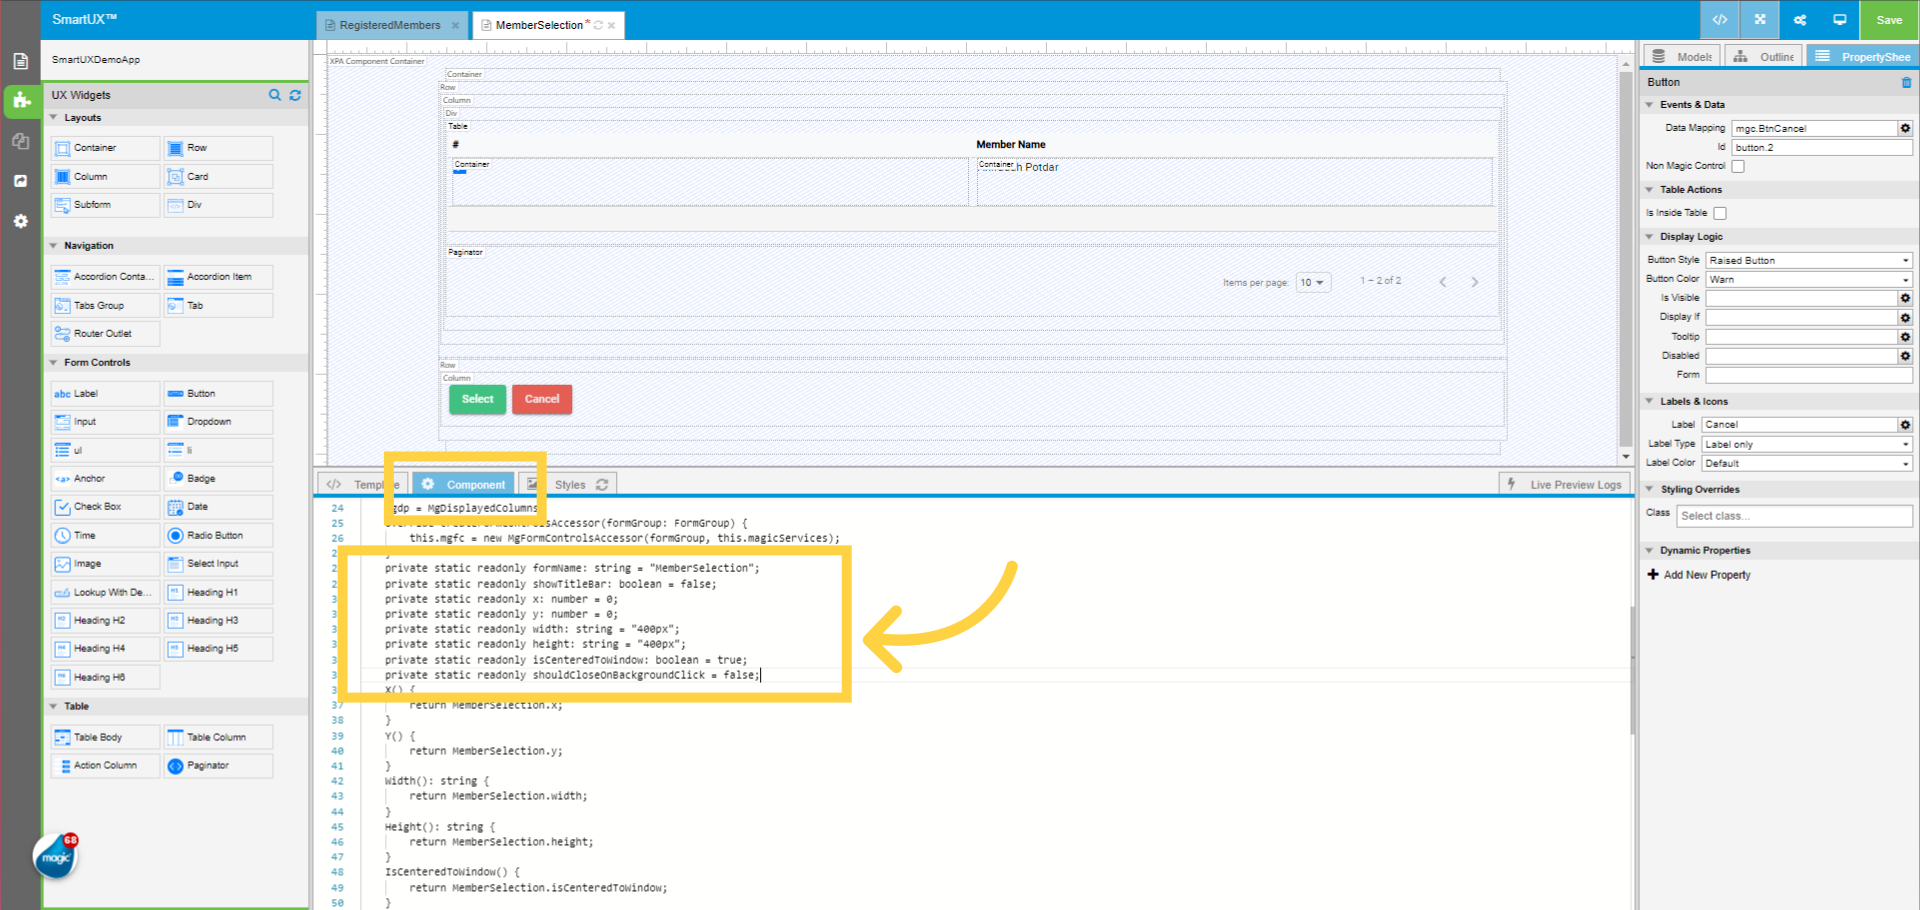This screenshot has width=1920, height=910.
Task: Check the Non Magic Control checkbox
Action: 1737,166
